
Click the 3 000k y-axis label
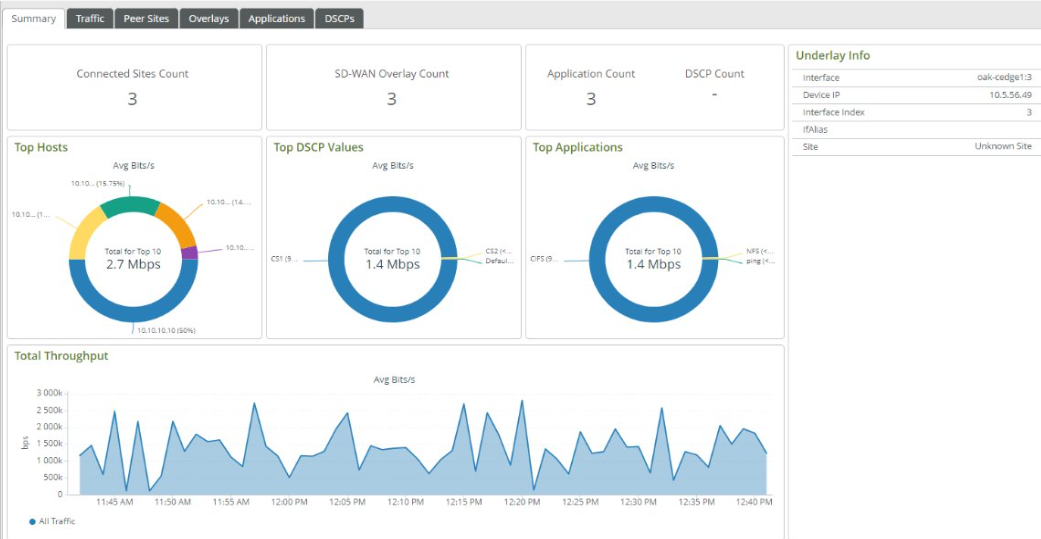click(49, 393)
